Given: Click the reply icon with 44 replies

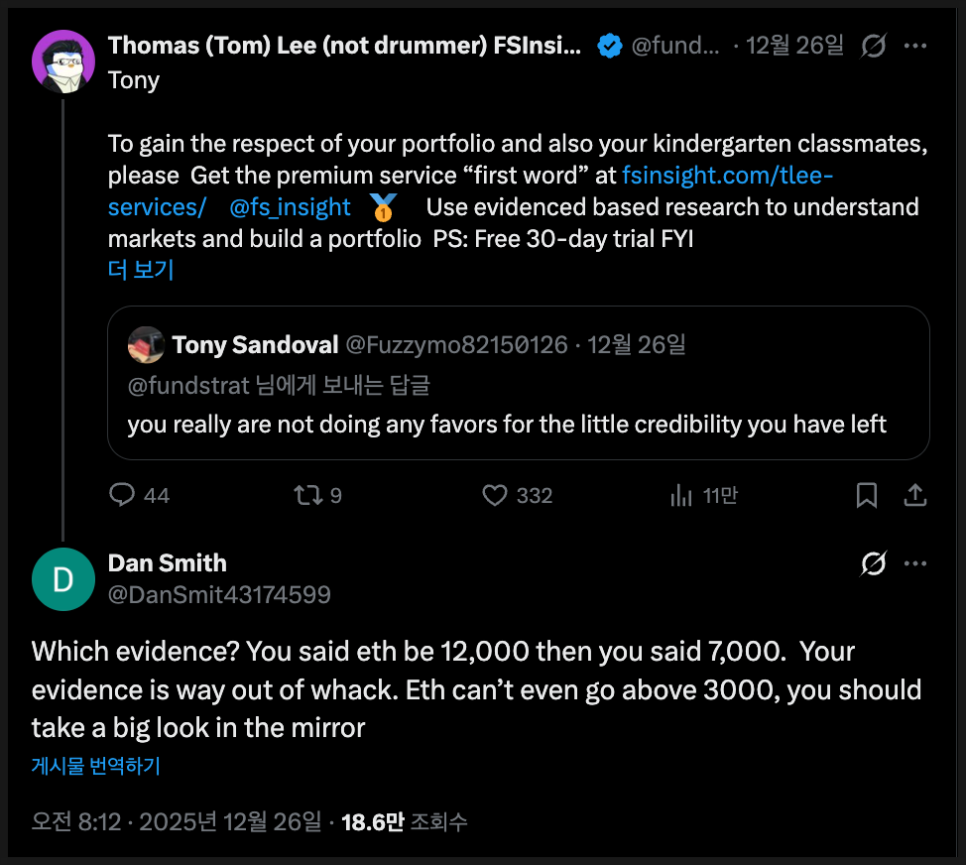Looking at the screenshot, I should [122, 495].
